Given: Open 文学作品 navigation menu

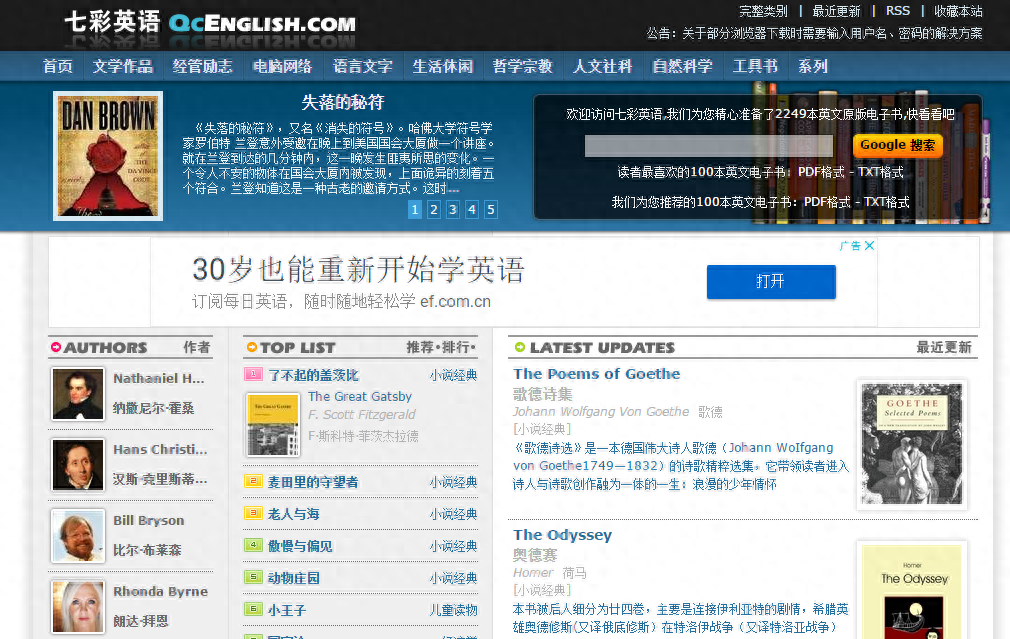Looking at the screenshot, I should click(122, 66).
